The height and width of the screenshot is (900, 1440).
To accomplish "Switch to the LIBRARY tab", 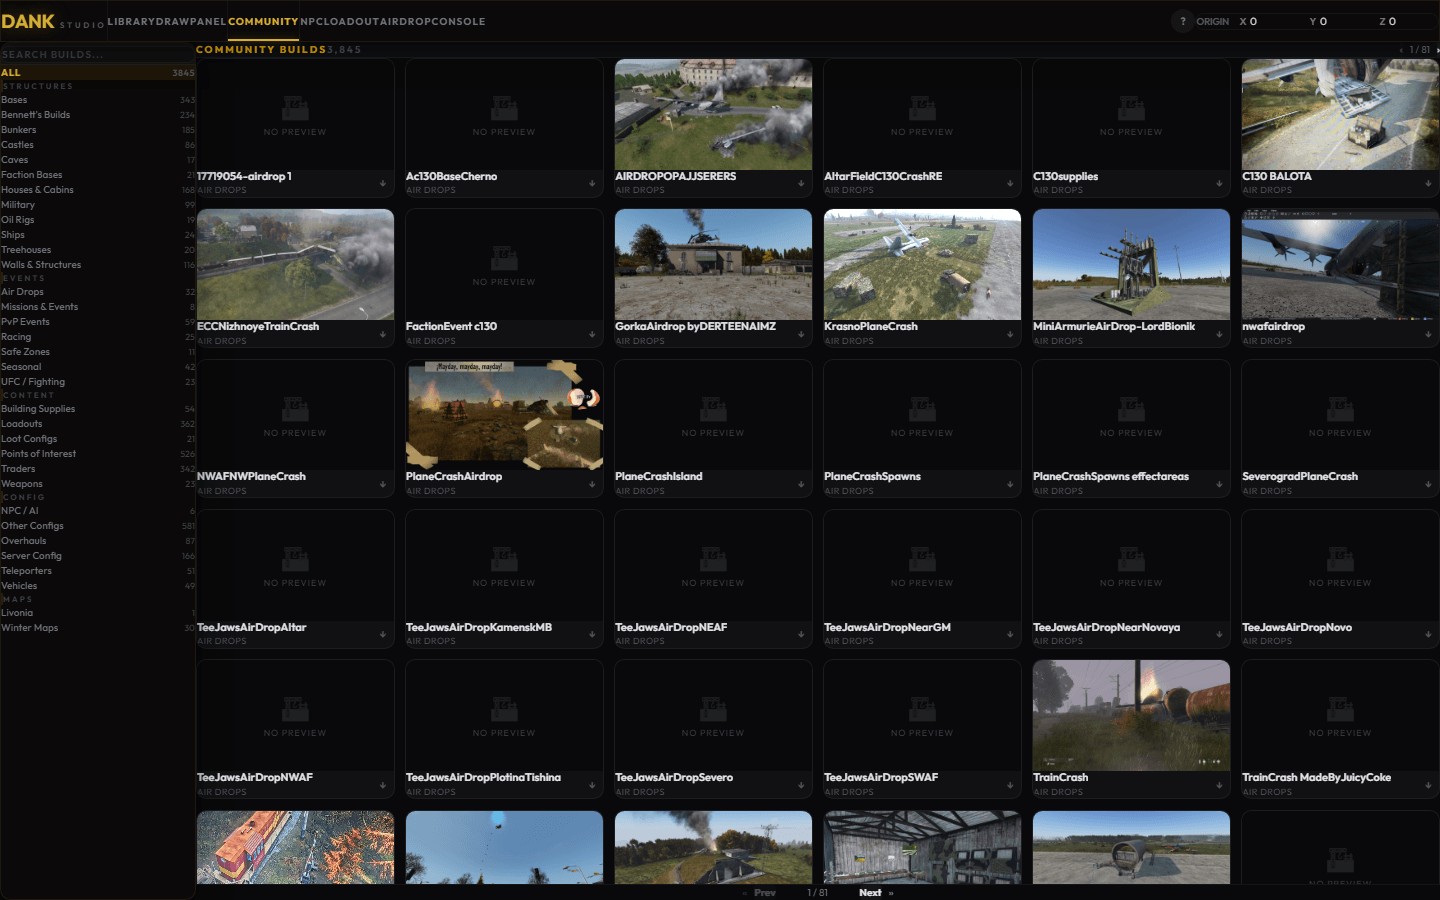I will click(x=131, y=21).
